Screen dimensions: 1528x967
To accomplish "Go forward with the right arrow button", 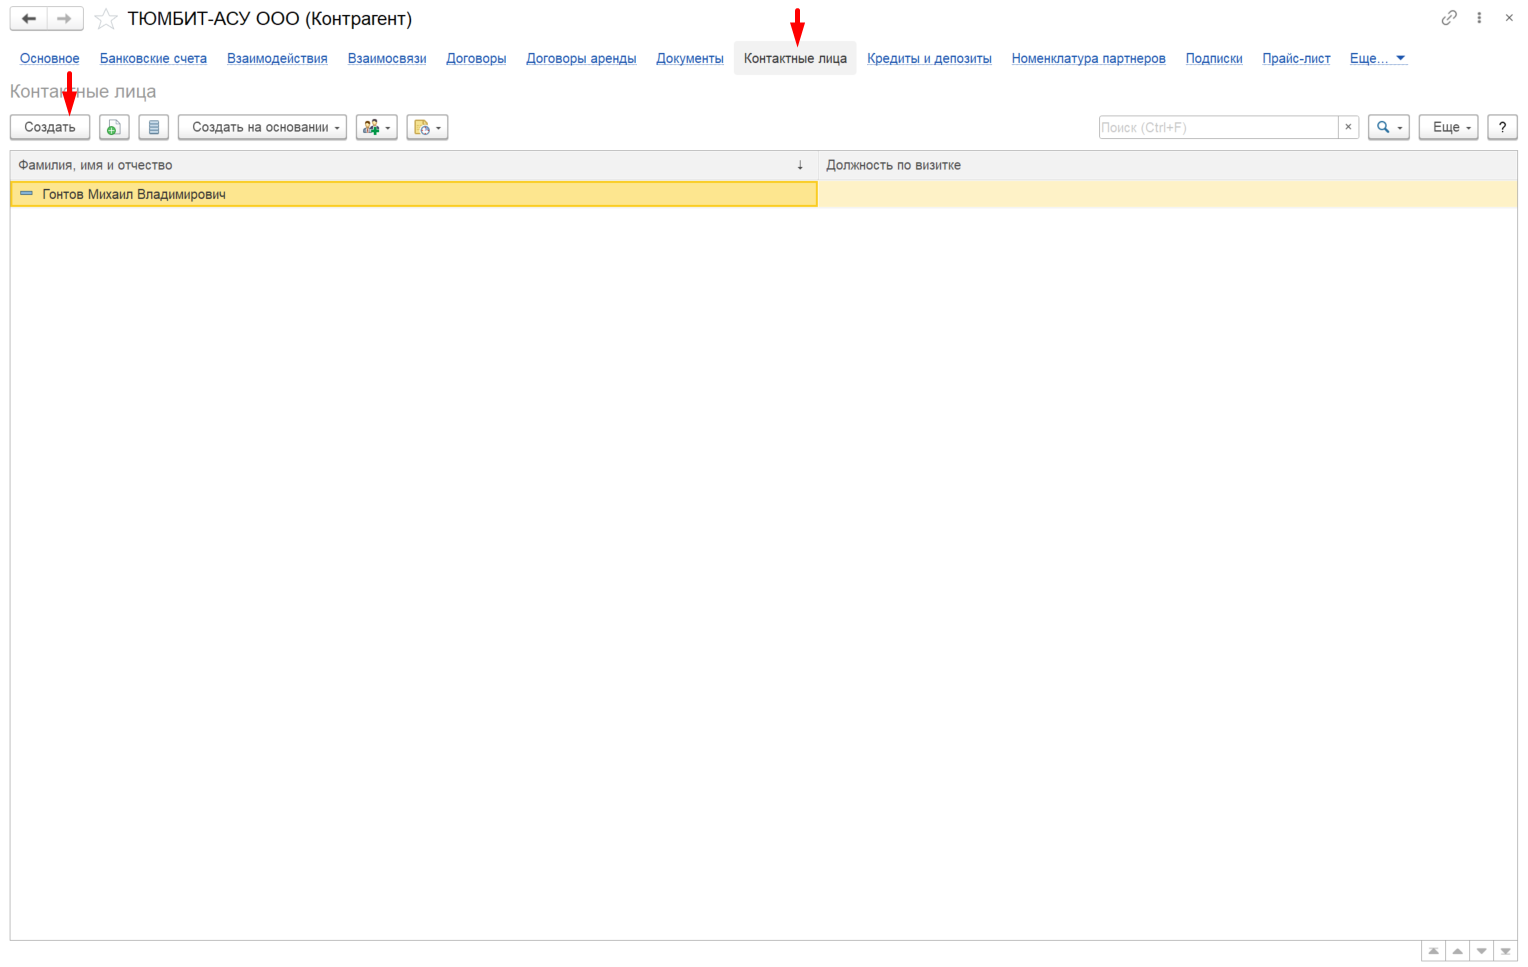I will (65, 19).
